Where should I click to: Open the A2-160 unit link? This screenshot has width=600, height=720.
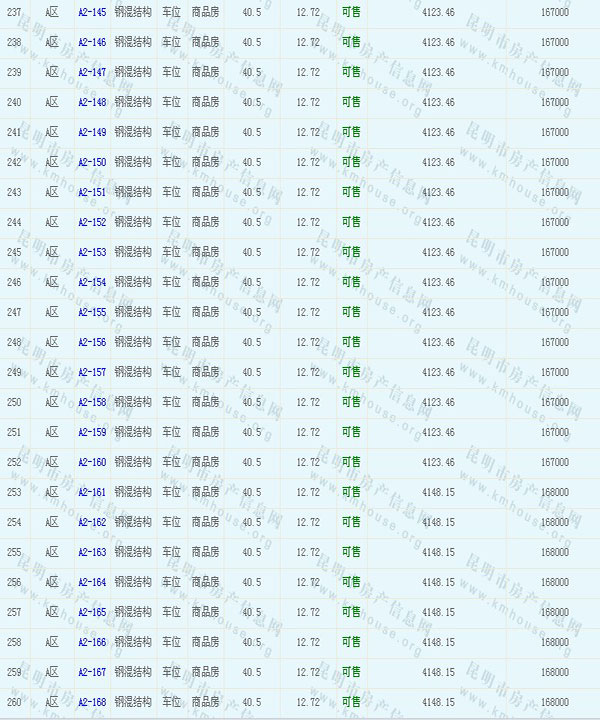[x=91, y=462]
